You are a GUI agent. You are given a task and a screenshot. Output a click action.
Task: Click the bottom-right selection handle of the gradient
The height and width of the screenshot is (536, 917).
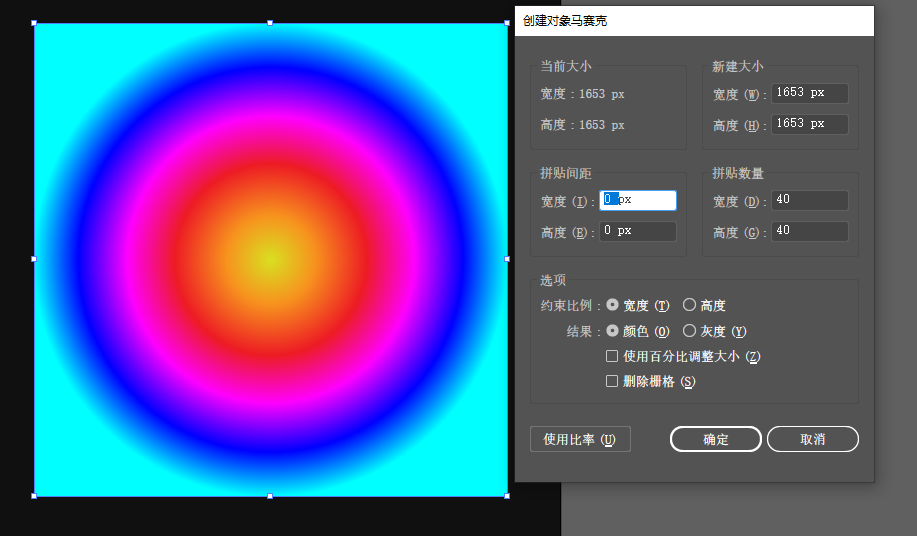pos(507,496)
